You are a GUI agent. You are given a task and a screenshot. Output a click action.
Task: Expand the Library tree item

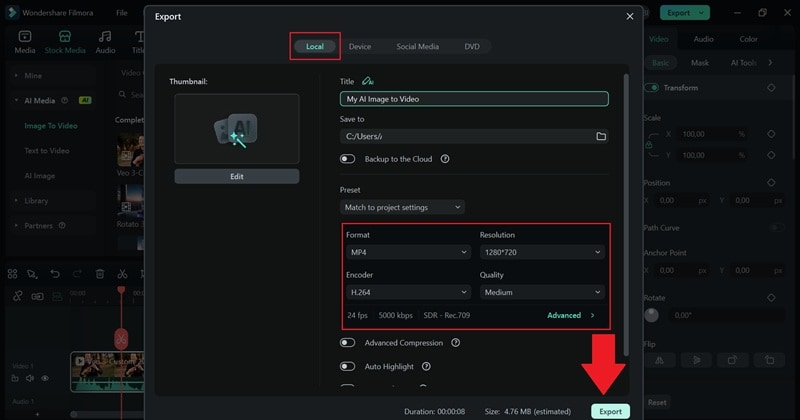16,201
